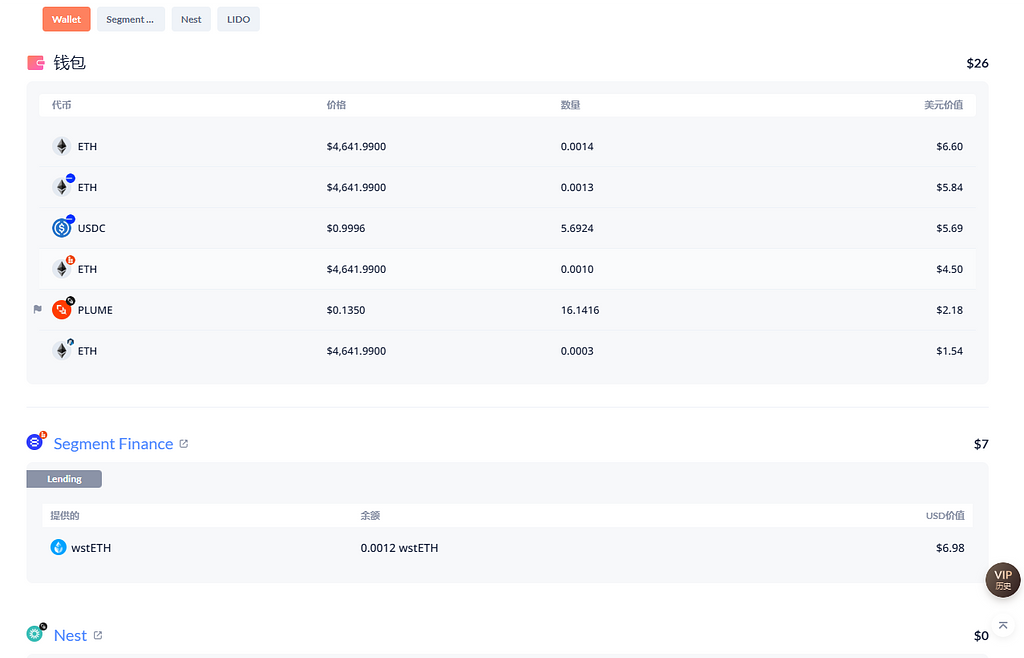Click the 价格 column header

pos(336,105)
